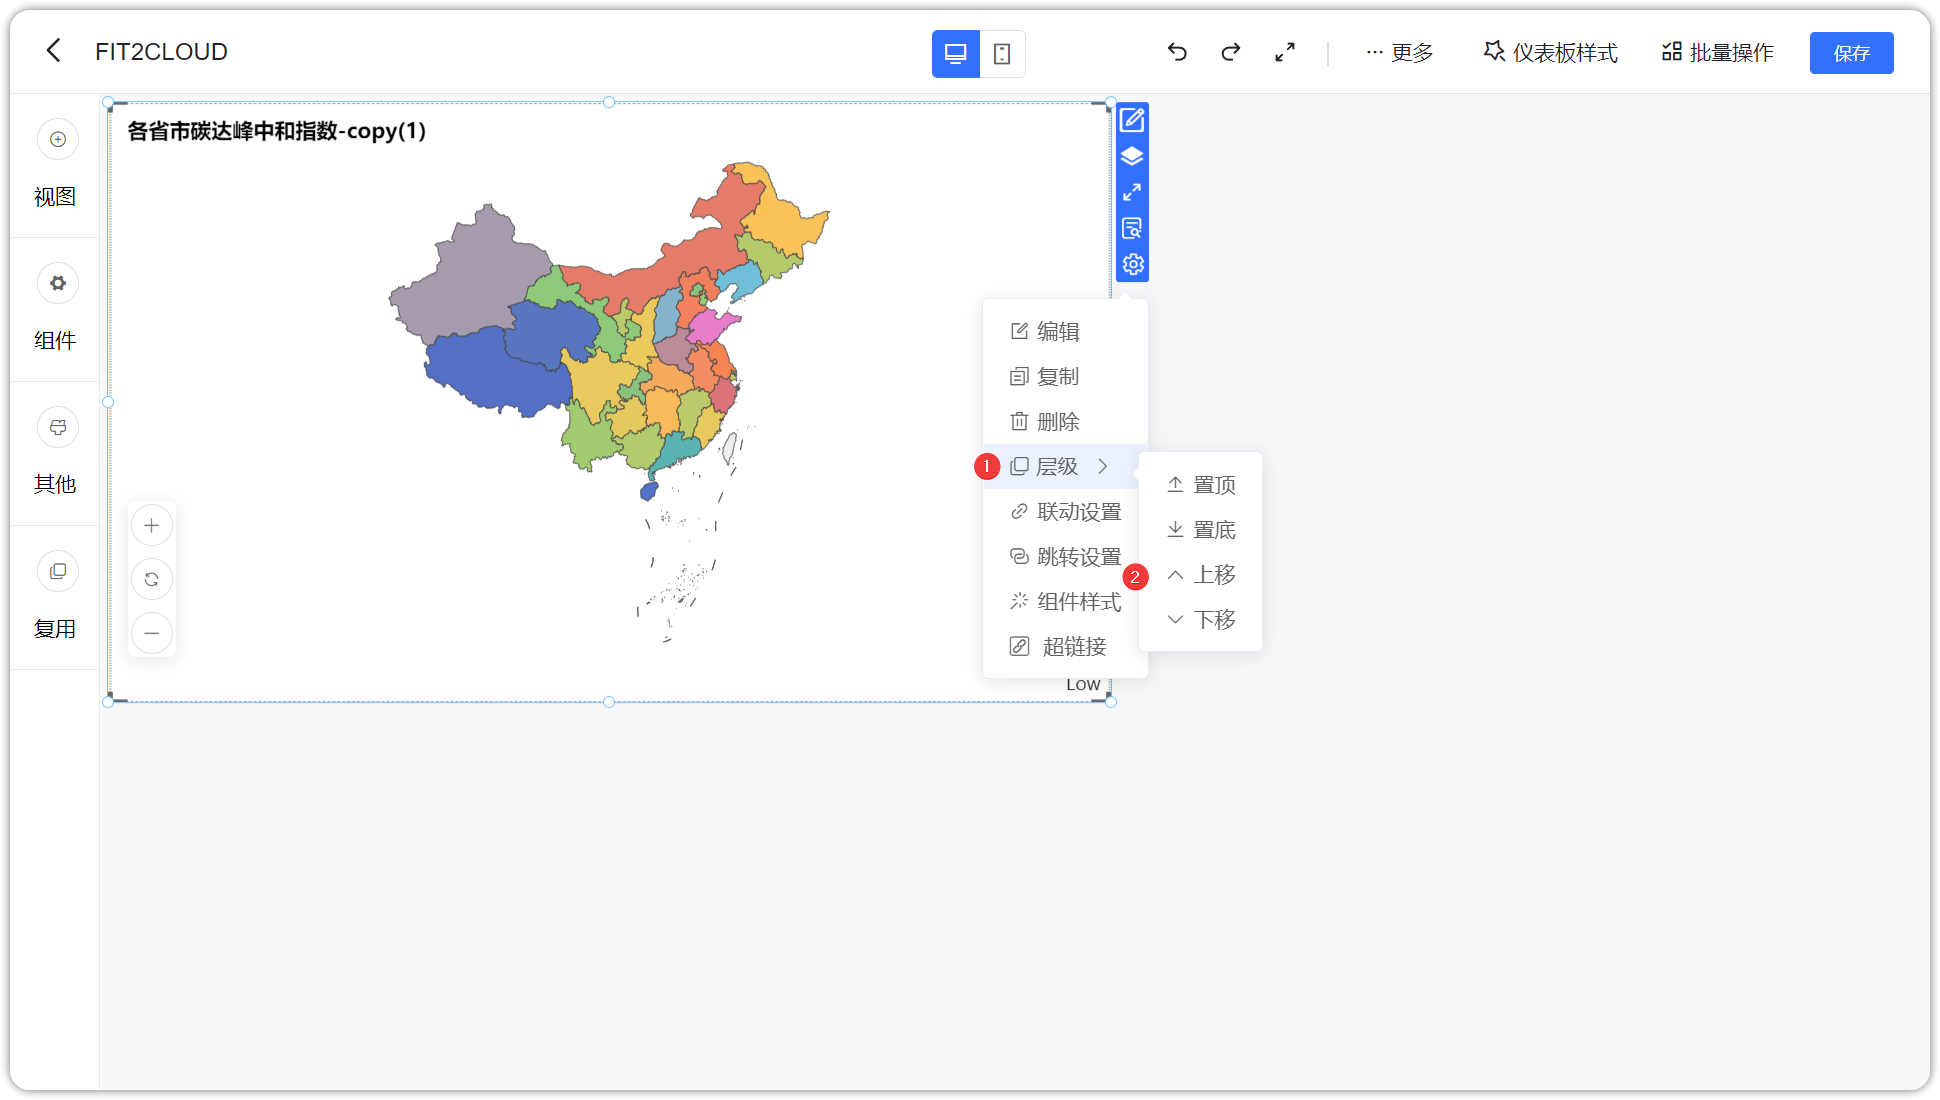Redo the last action

[1231, 52]
